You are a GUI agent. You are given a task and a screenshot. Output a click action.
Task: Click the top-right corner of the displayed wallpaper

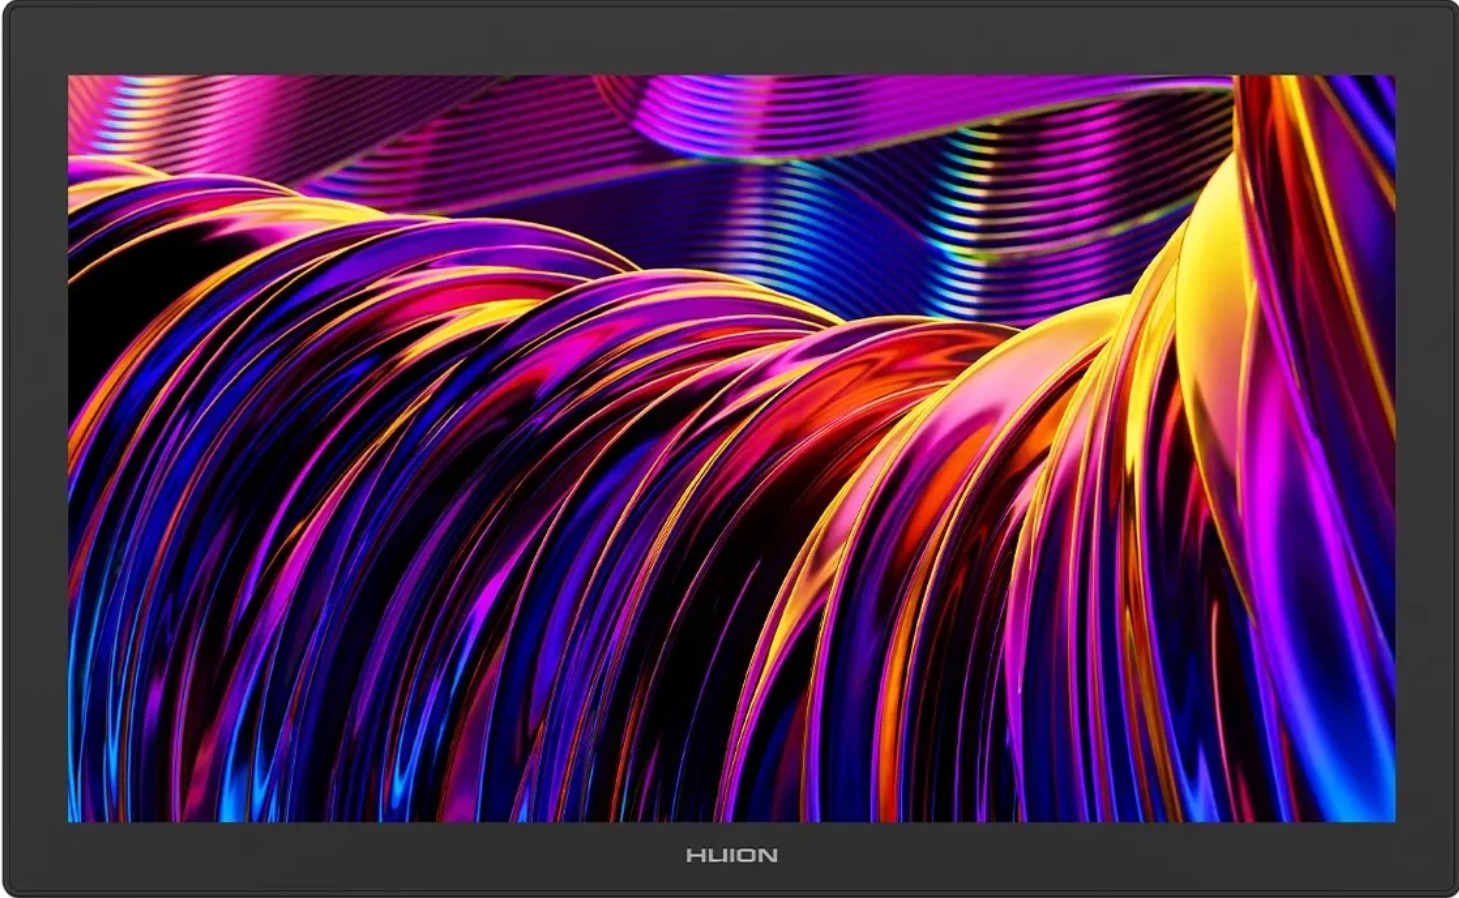coord(1391,79)
